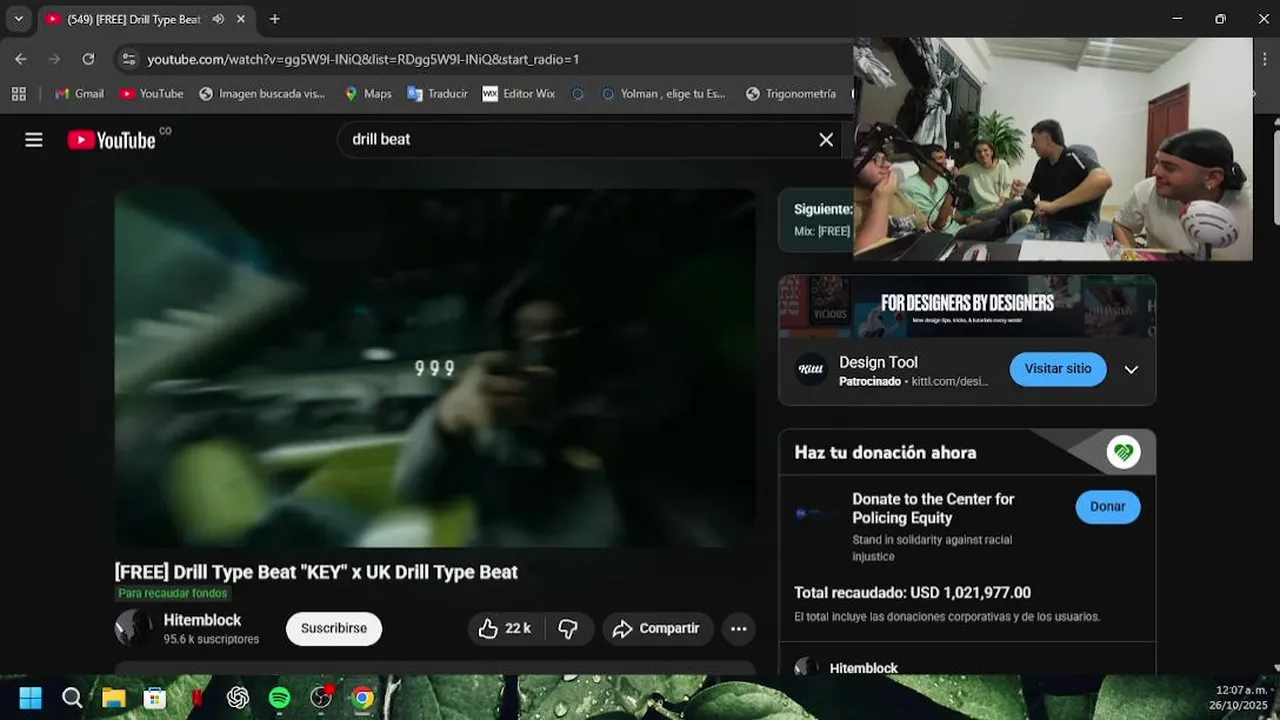Open Netflix from the taskbar
1280x720 pixels.
click(197, 698)
